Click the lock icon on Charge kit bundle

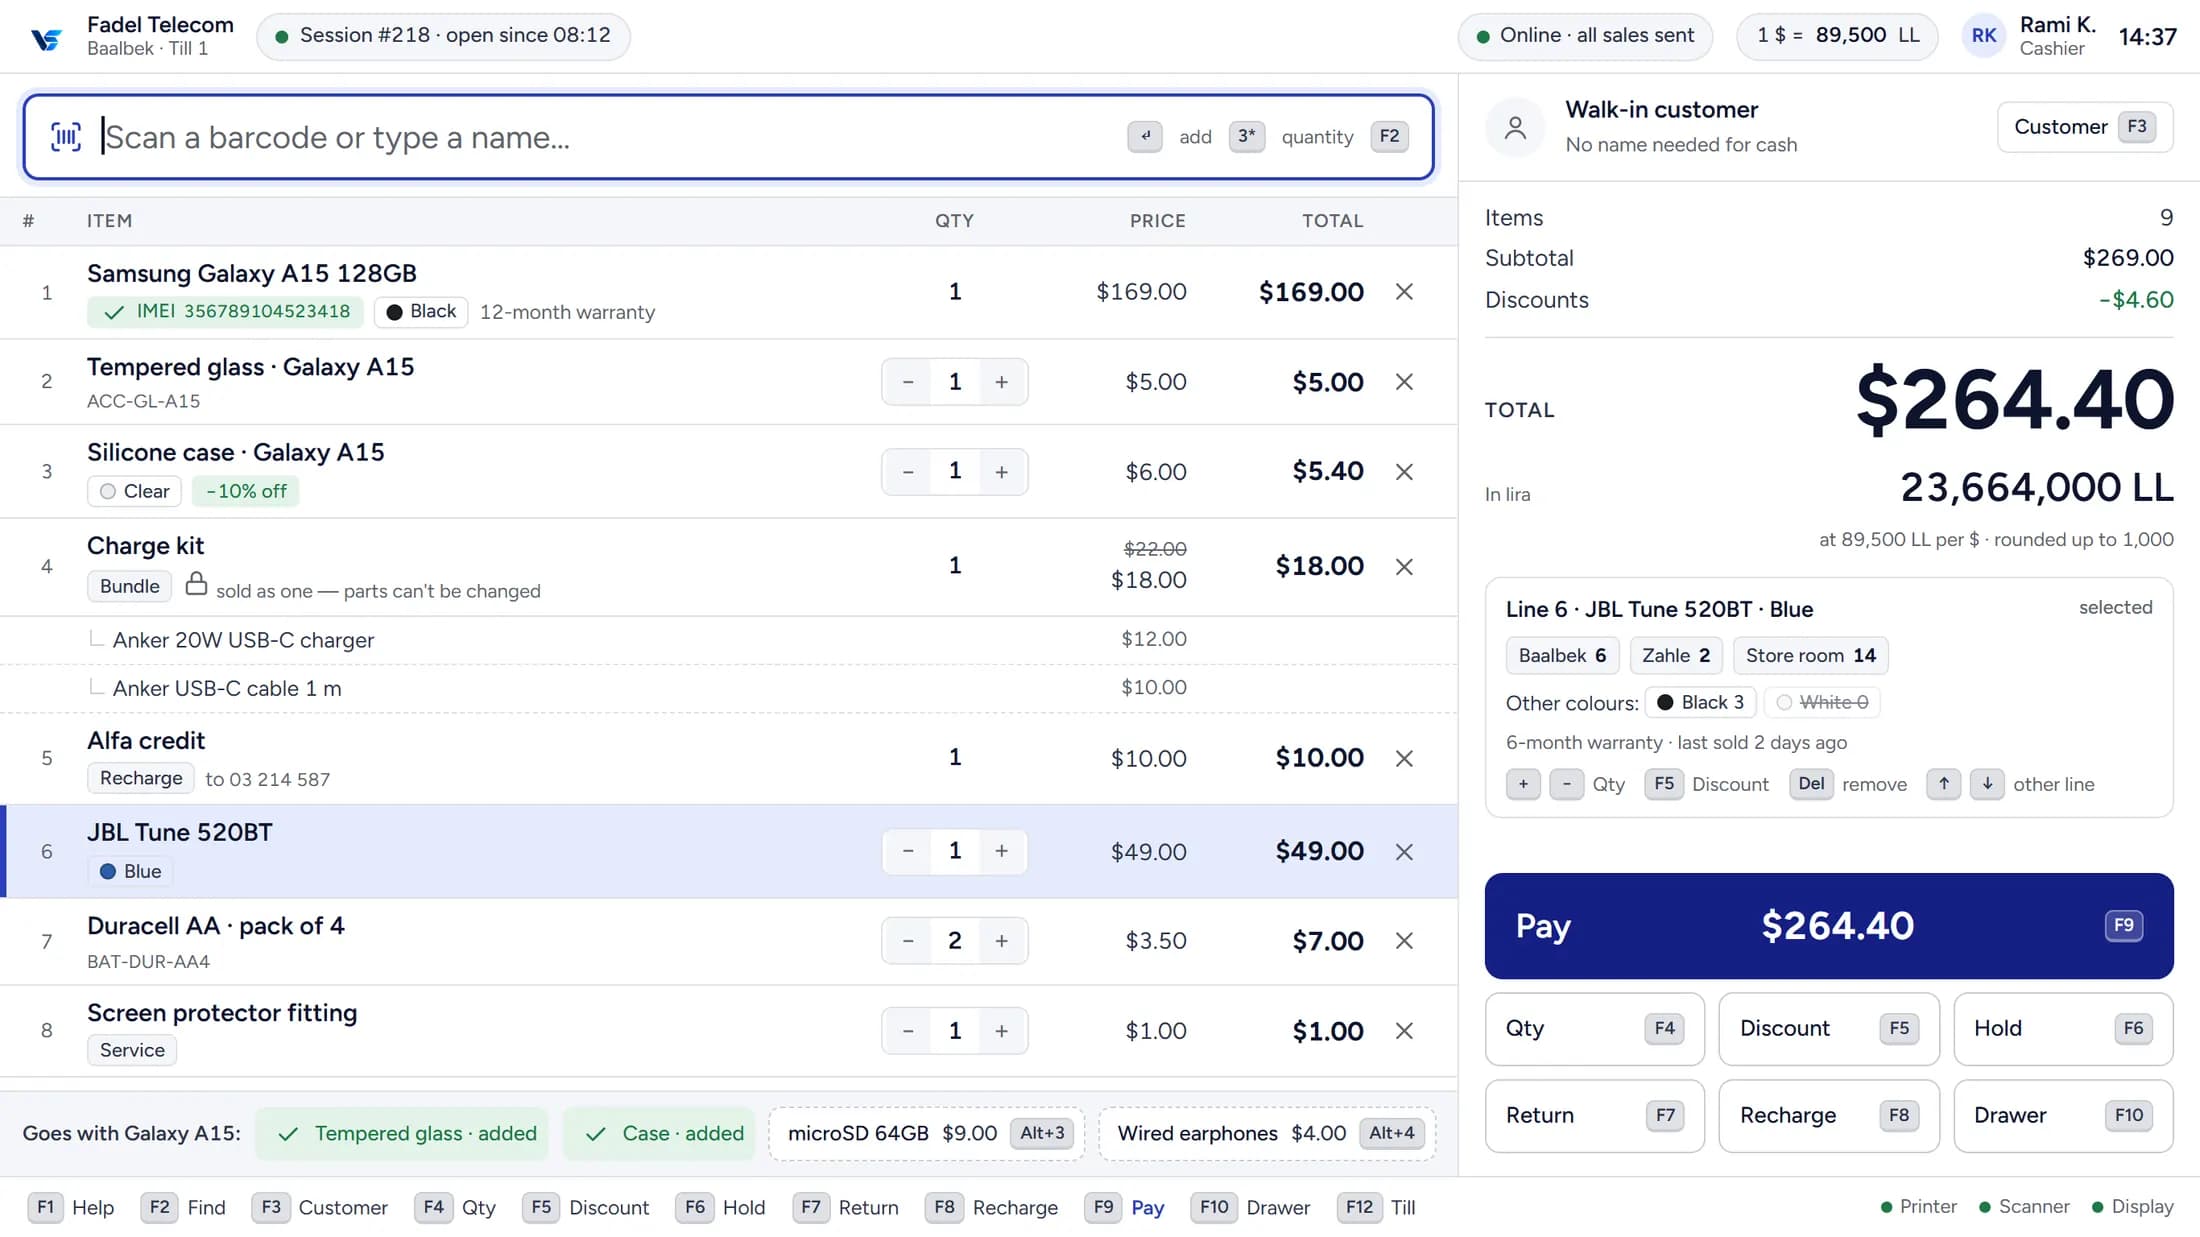[196, 584]
